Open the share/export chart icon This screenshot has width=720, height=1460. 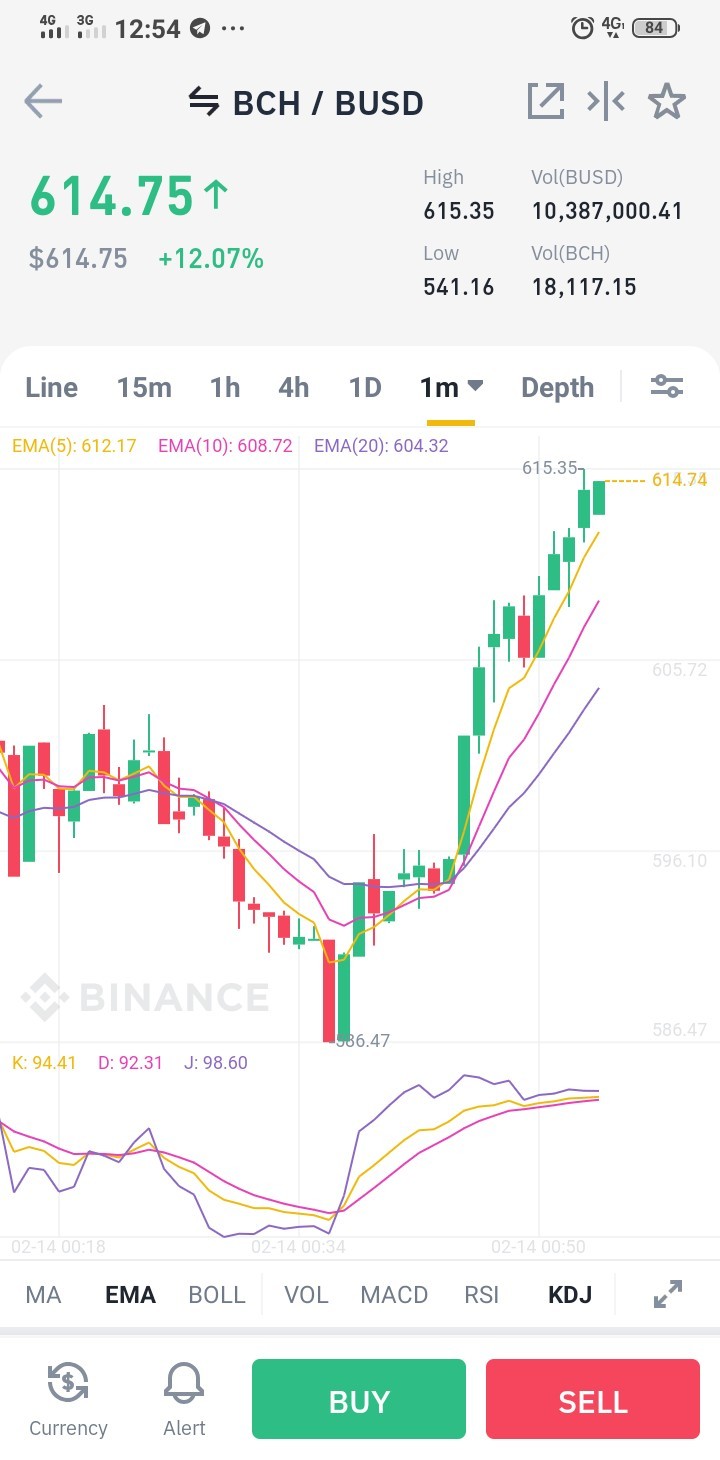pos(546,101)
